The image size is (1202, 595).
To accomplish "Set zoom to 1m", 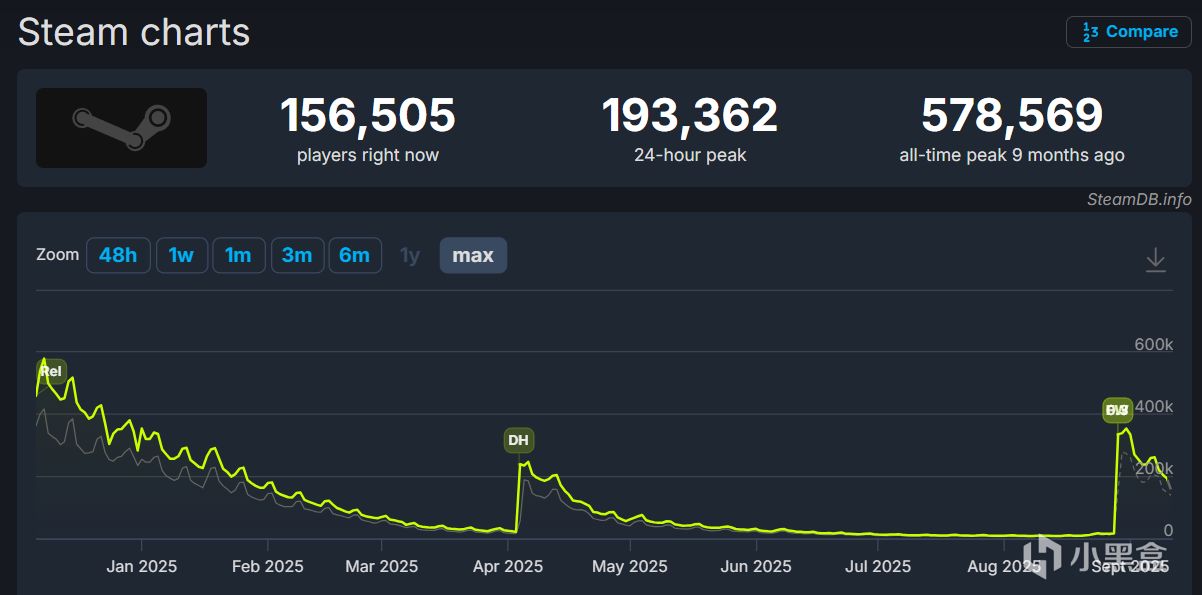I will coord(238,255).
